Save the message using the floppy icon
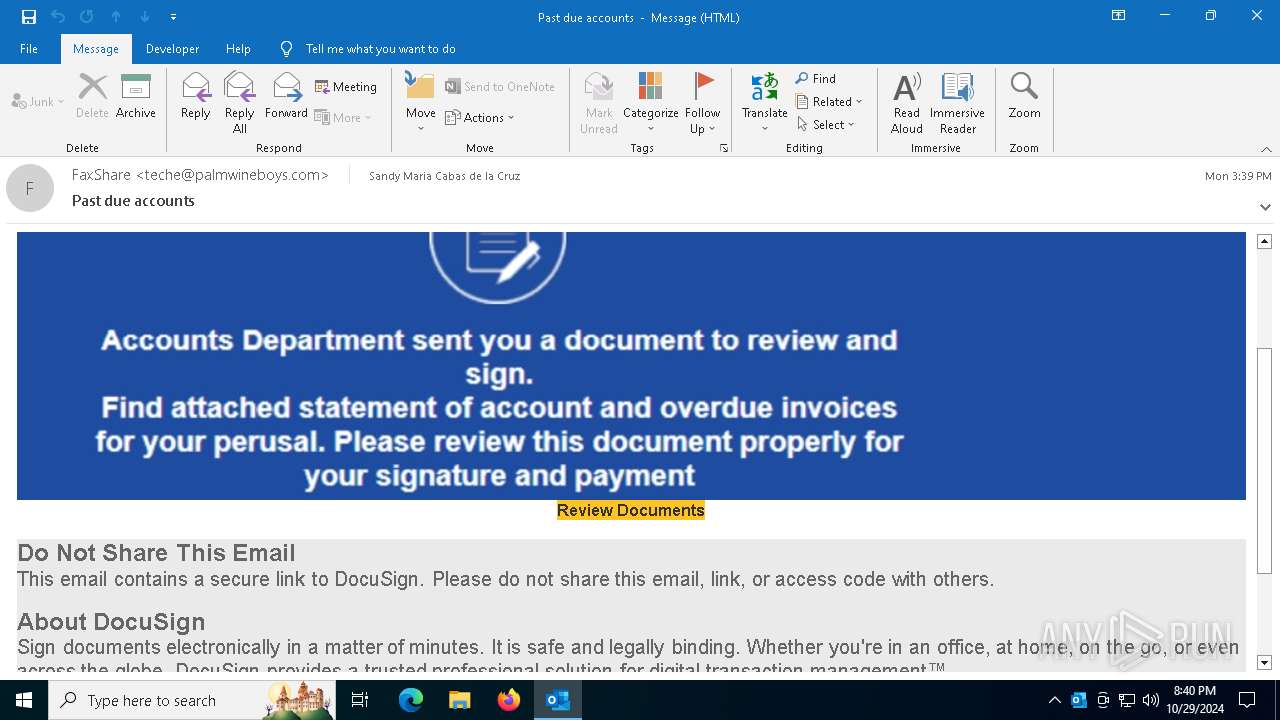 (29, 16)
